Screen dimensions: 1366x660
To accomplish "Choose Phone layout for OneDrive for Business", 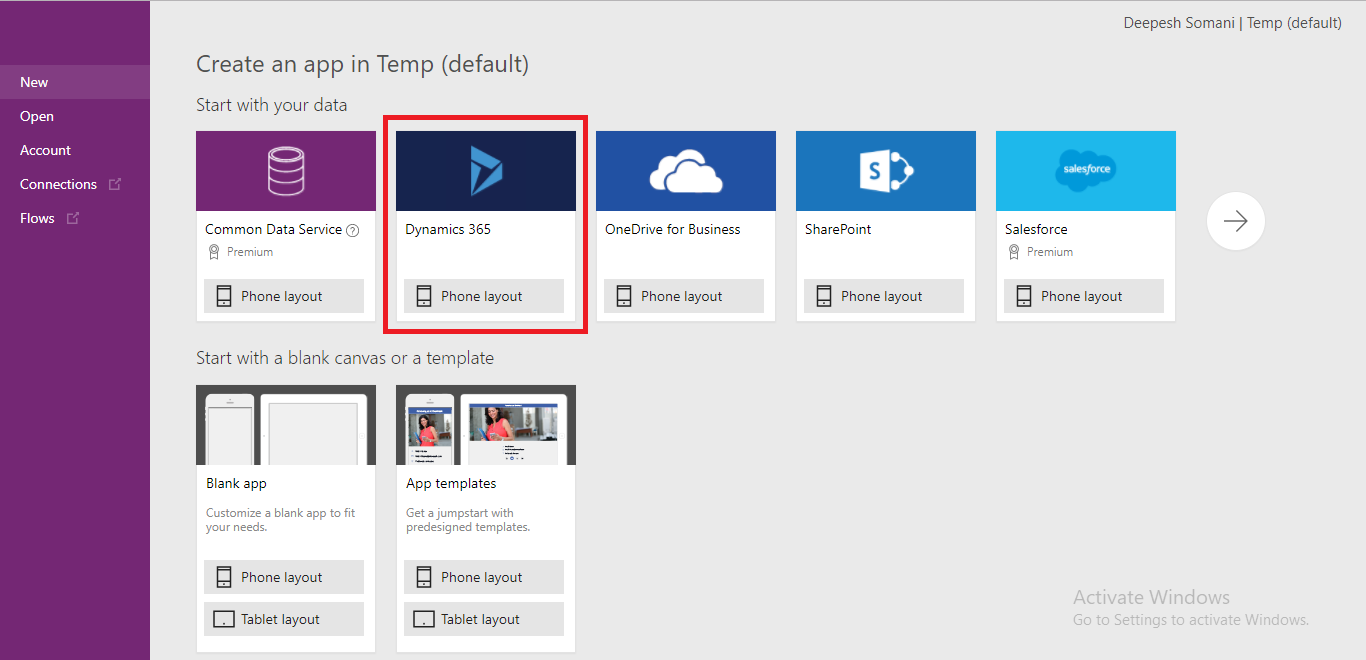I will tap(684, 296).
